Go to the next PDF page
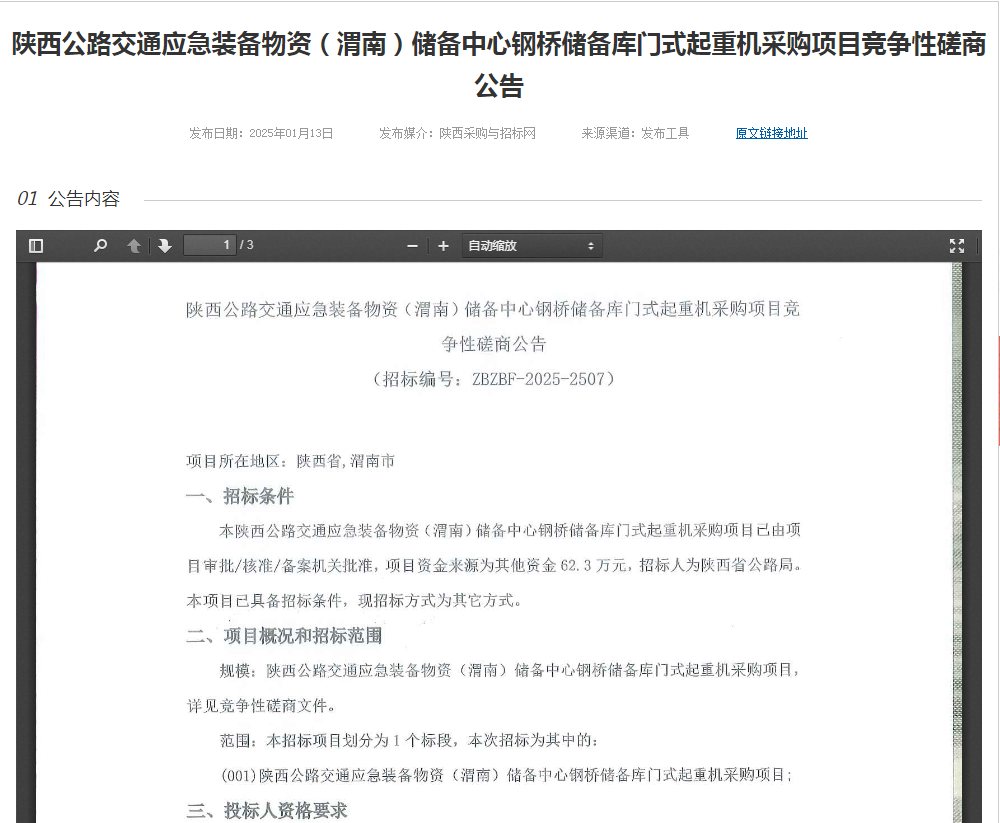1000x823 pixels. 165,246
